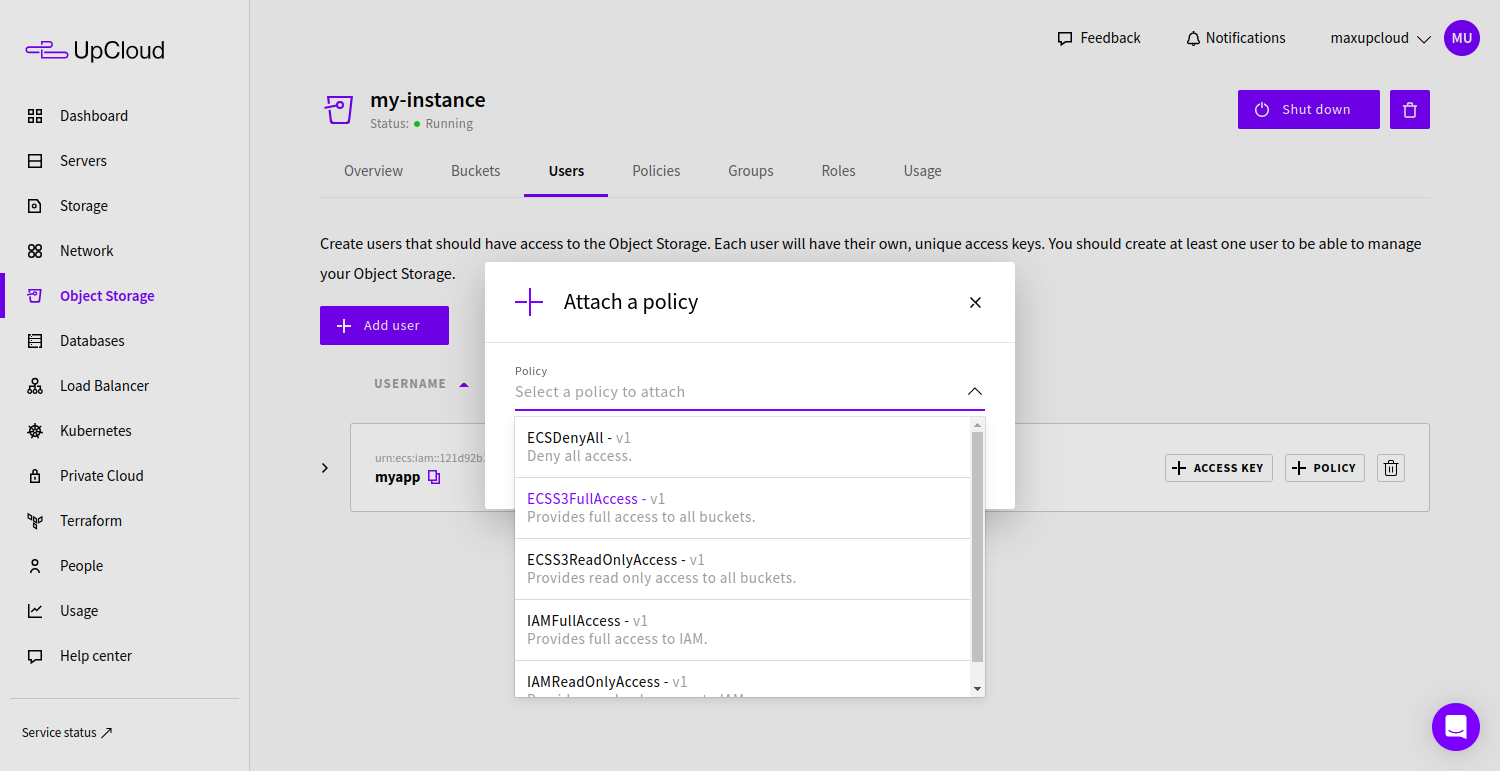Screen dimensions: 1500x771
Task: Open Usage in the sidebar
Action: coord(78,611)
